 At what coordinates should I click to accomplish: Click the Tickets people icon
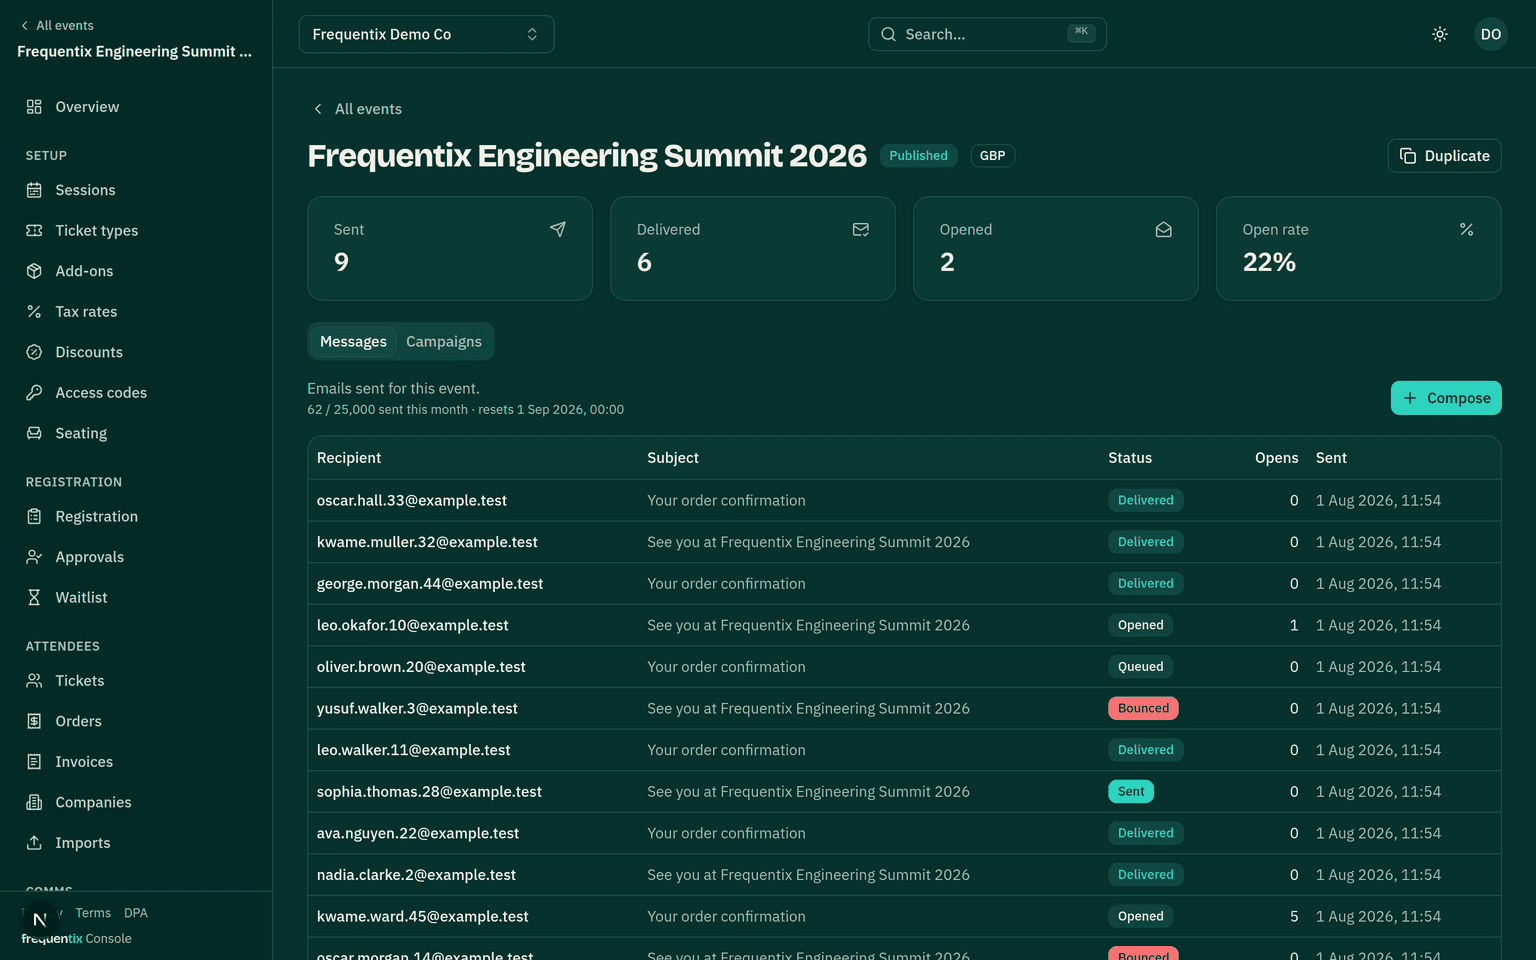pos(34,680)
